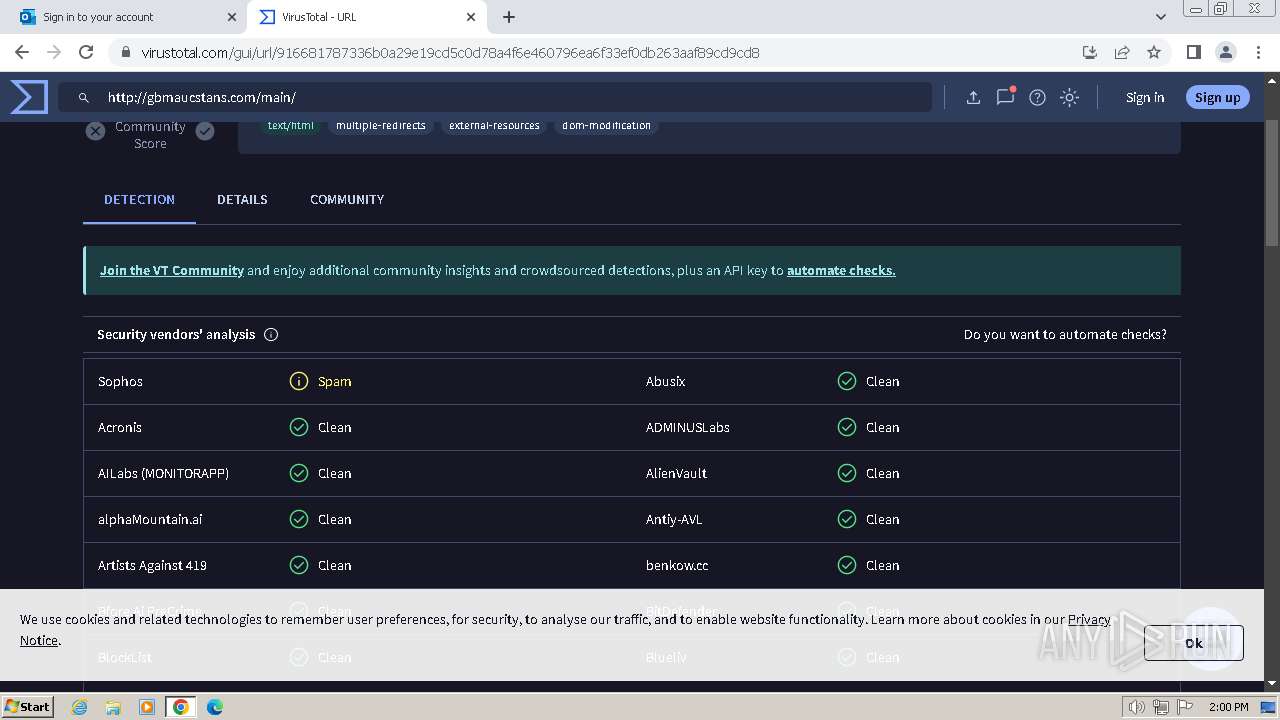Click Acronis Clean check icon
Viewport: 1280px width, 720px height.
(299, 427)
